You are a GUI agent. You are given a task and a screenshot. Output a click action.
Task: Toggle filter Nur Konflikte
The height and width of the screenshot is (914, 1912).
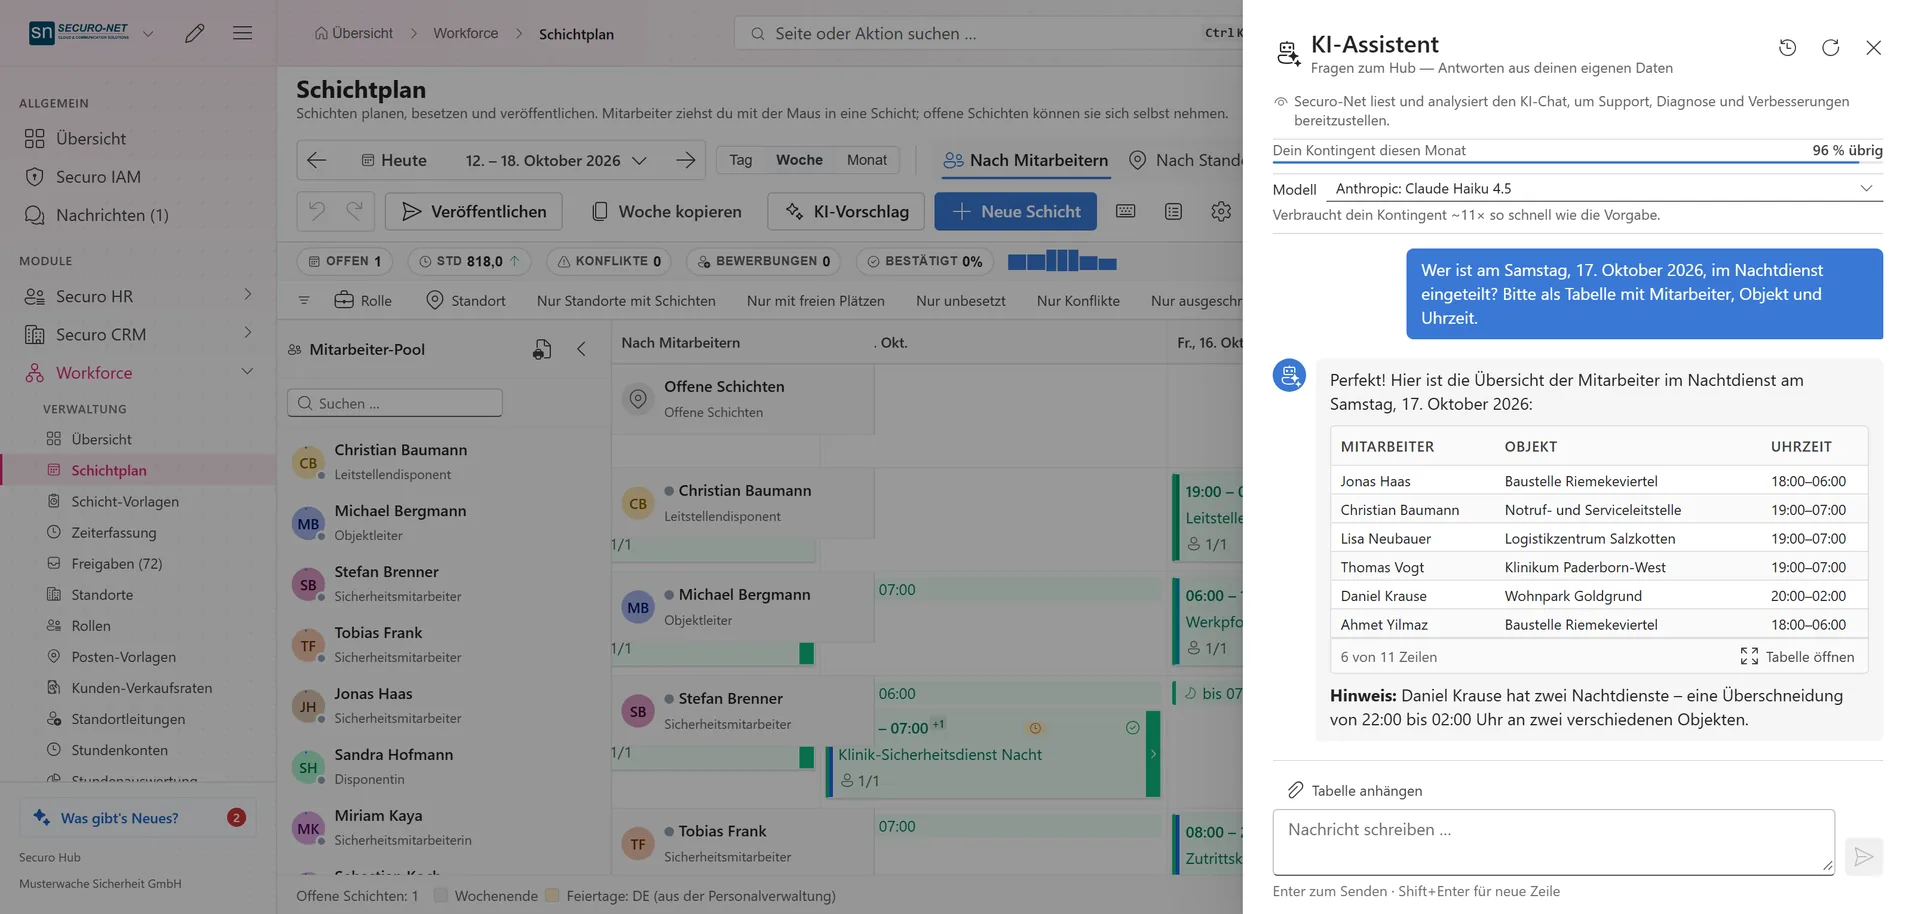click(x=1078, y=300)
